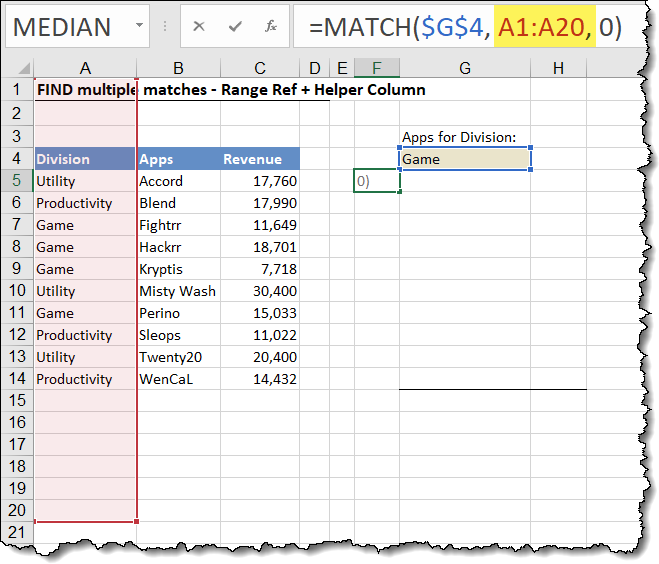
Task: Click the Revenue table header cell
Action: coord(260,159)
